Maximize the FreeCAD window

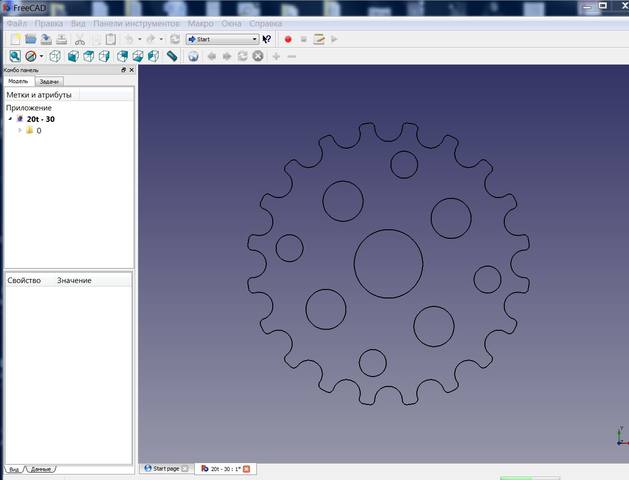pyautogui.click(x=603, y=6)
